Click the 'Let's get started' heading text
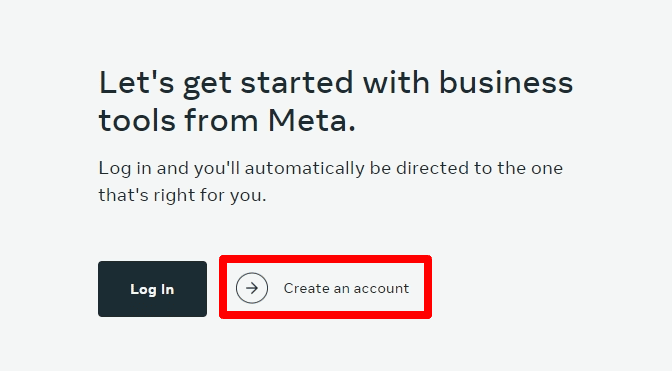 click(336, 101)
